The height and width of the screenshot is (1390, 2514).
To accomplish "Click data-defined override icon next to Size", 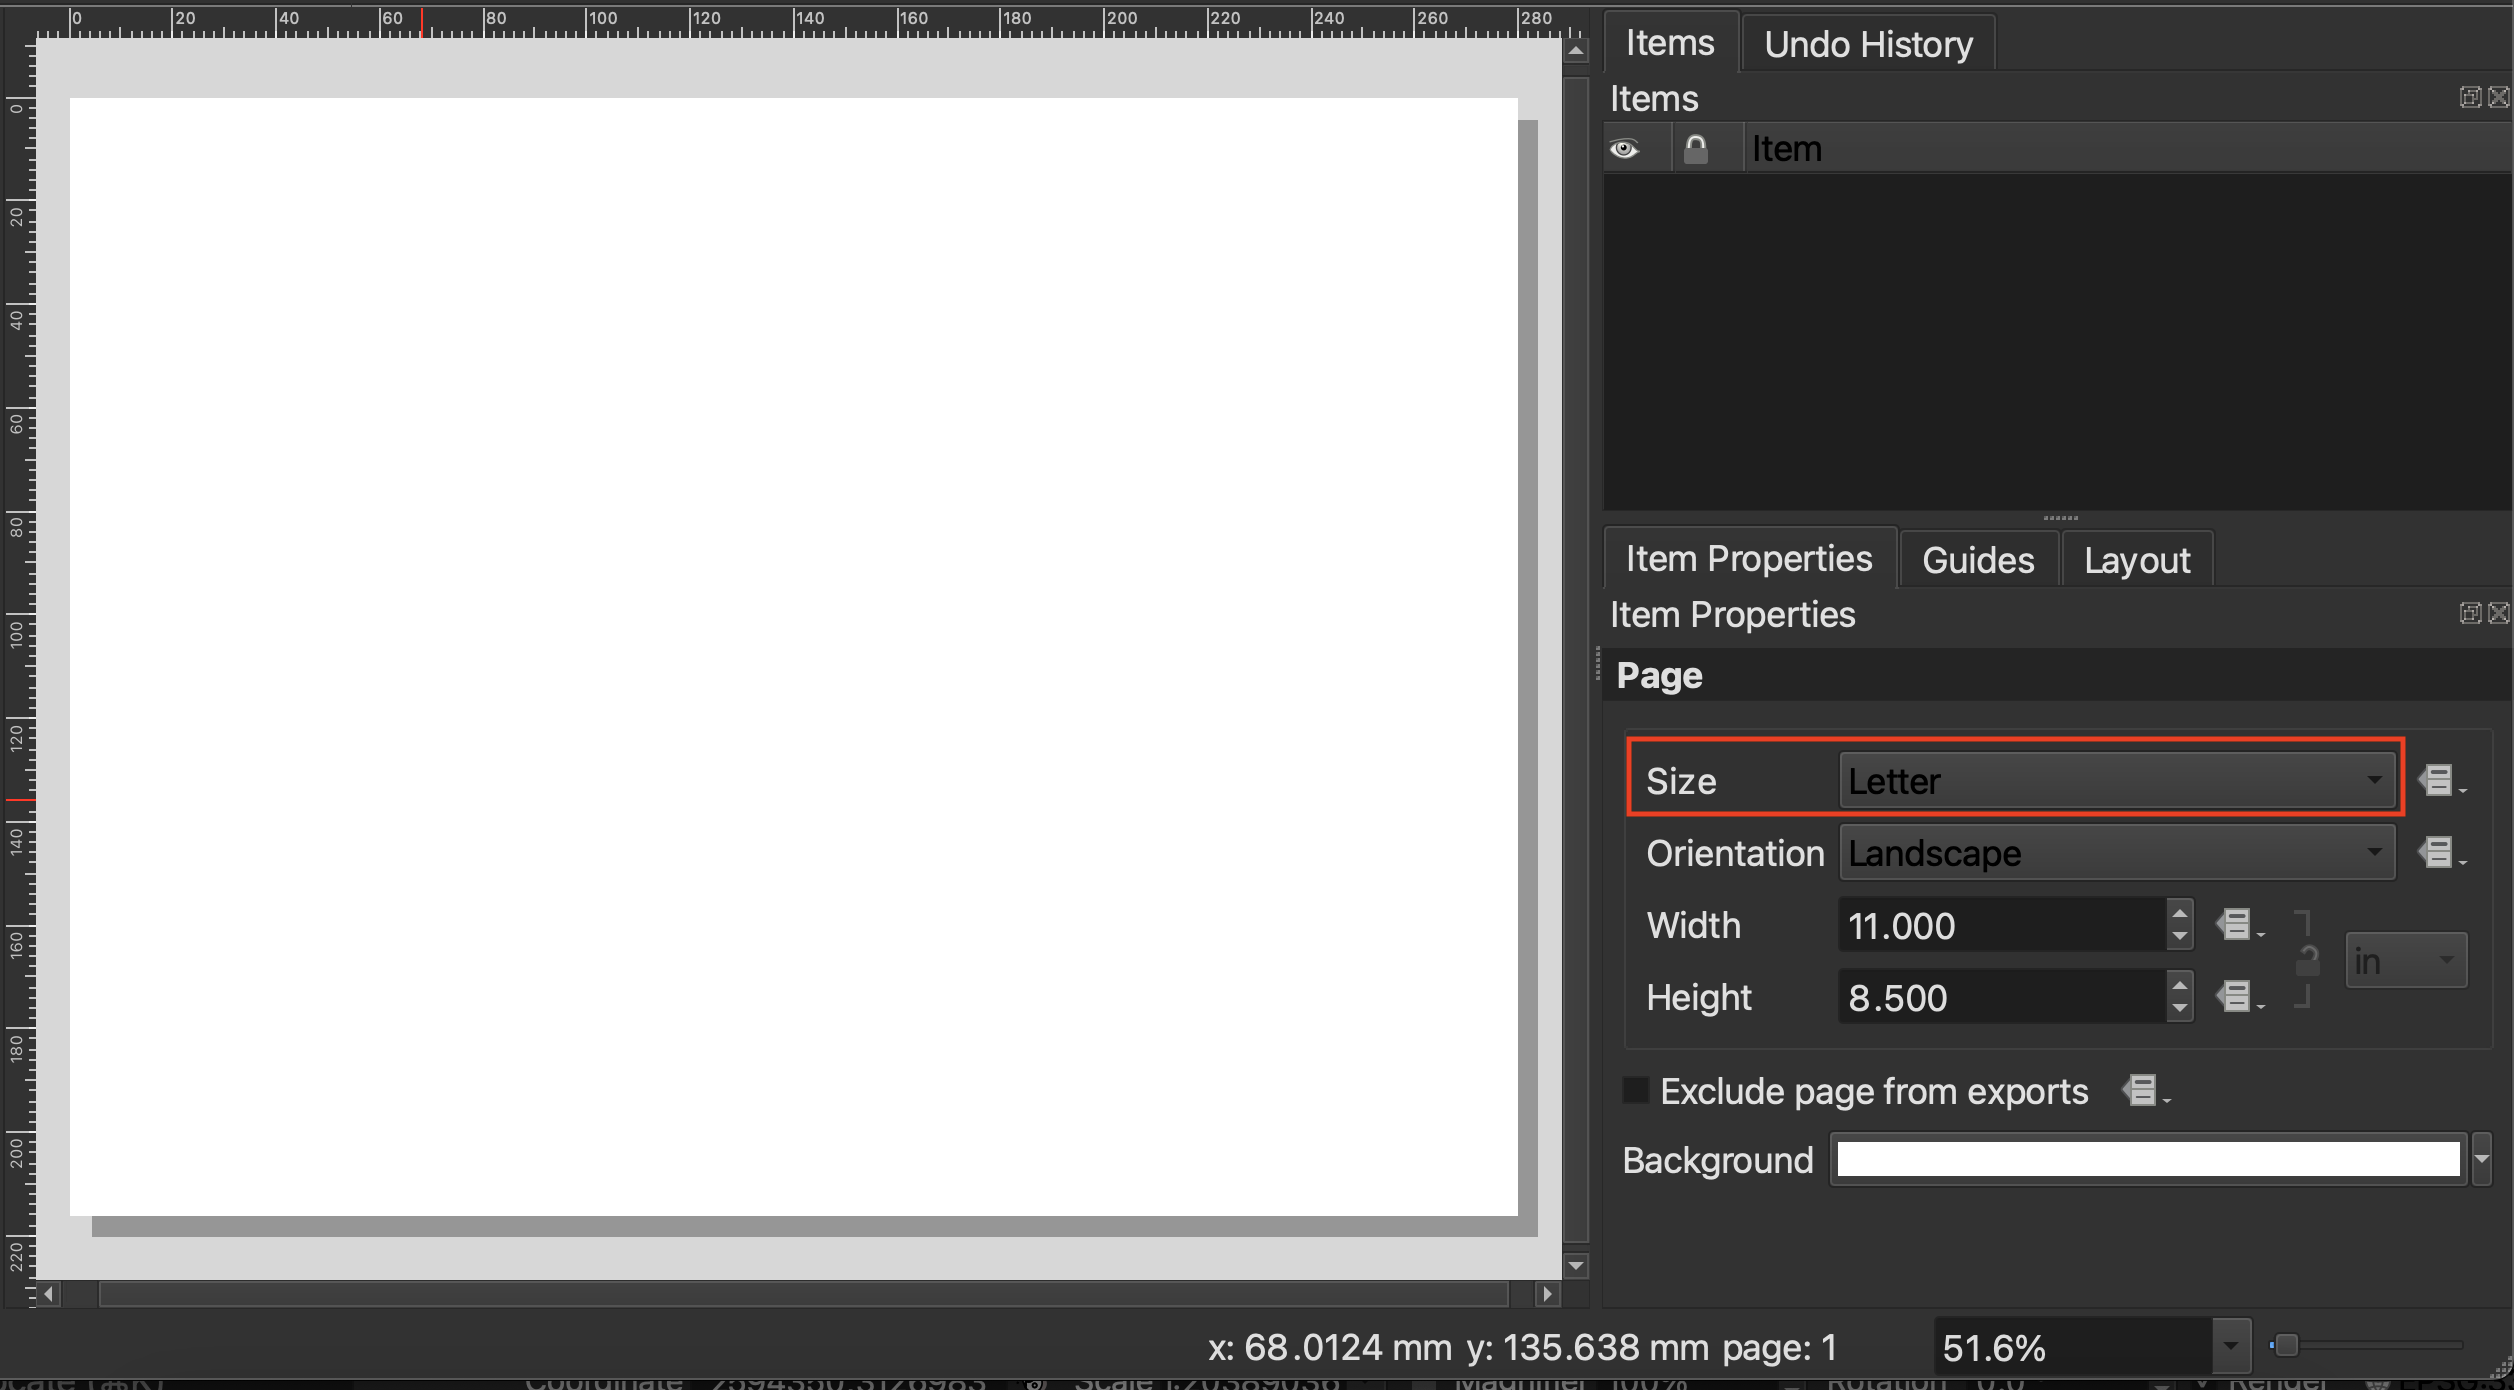I will tap(2439, 780).
